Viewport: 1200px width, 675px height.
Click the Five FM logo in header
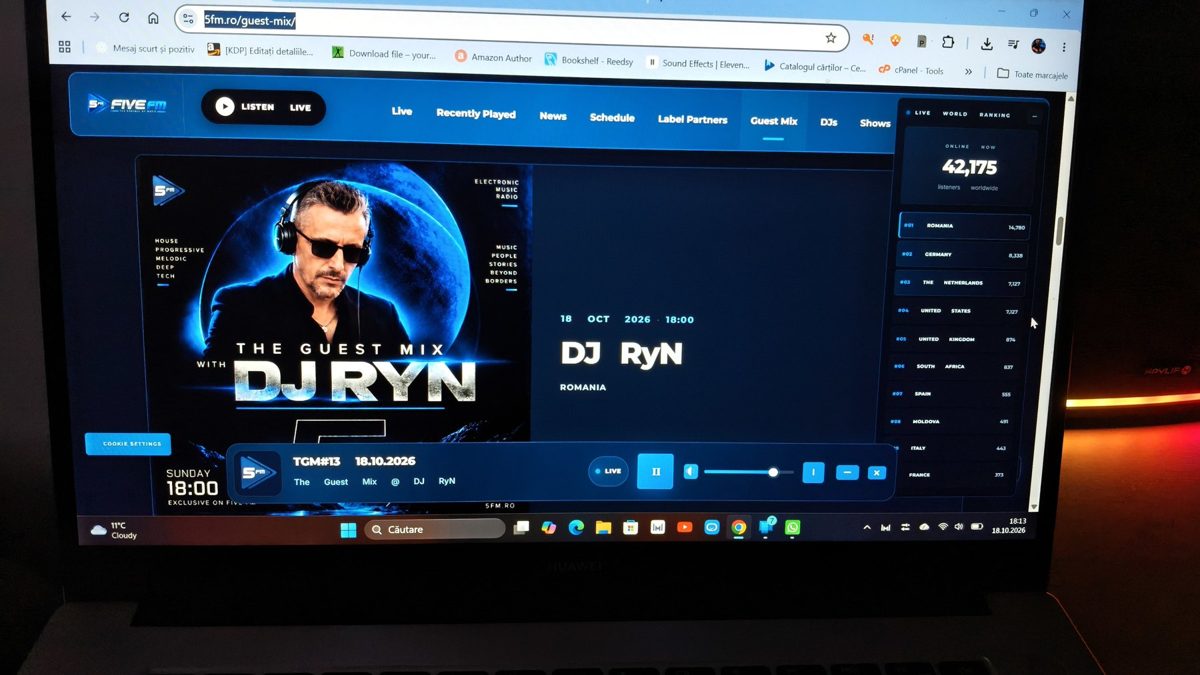point(126,103)
